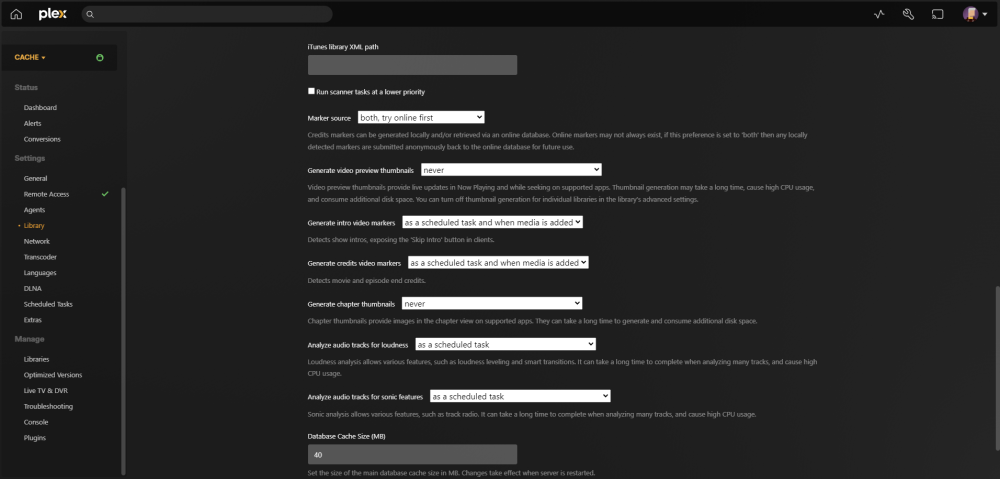
Task: Open settings wrench icon
Action: (x=908, y=14)
